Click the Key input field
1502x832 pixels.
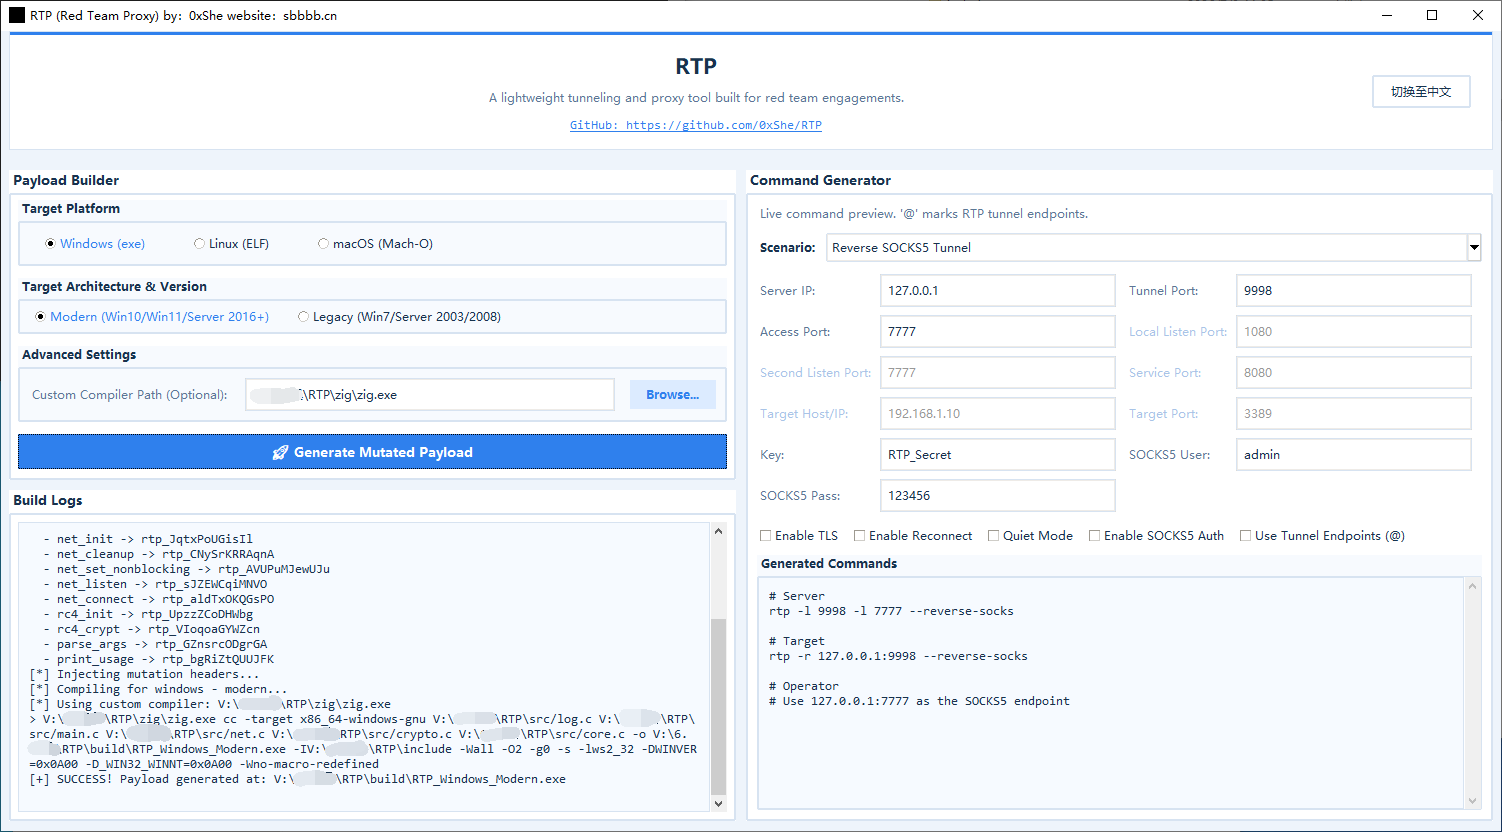[x=997, y=455]
